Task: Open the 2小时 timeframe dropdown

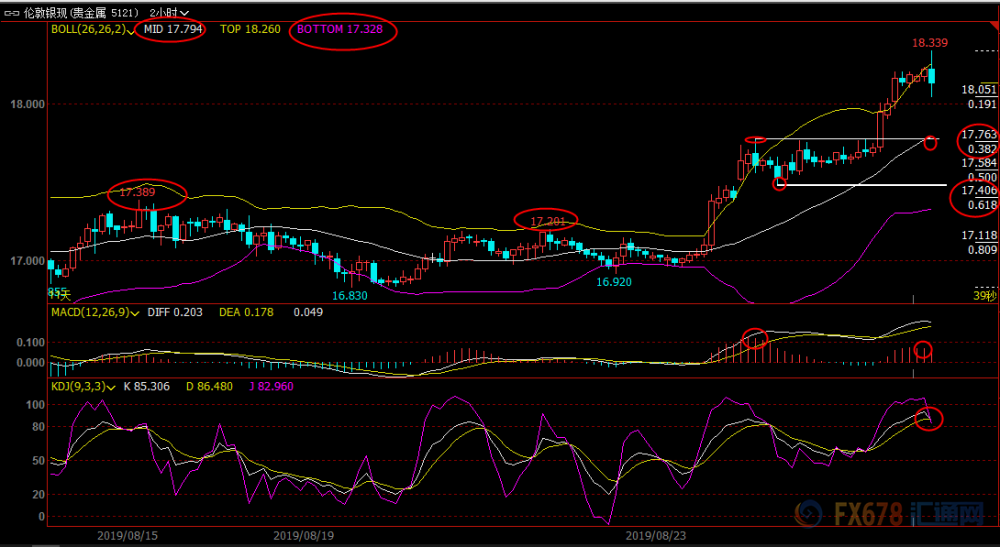Action: pos(169,12)
